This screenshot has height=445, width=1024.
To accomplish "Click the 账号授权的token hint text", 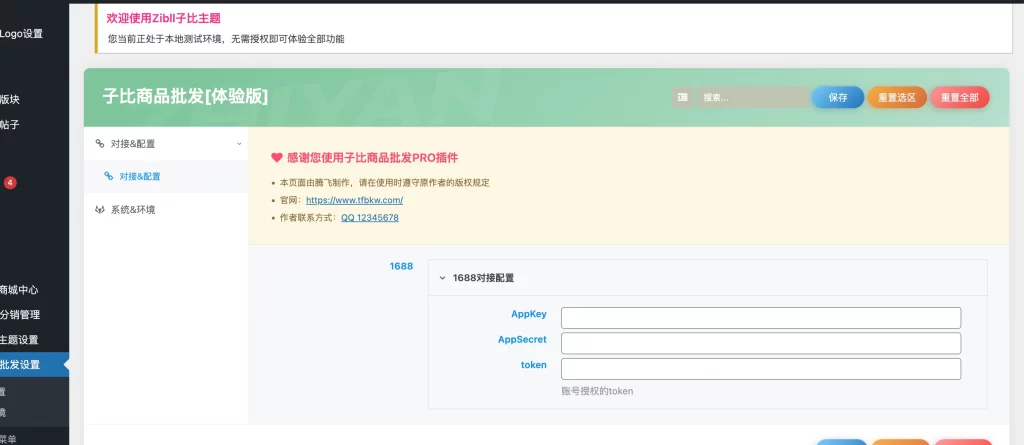I will tap(597, 391).
